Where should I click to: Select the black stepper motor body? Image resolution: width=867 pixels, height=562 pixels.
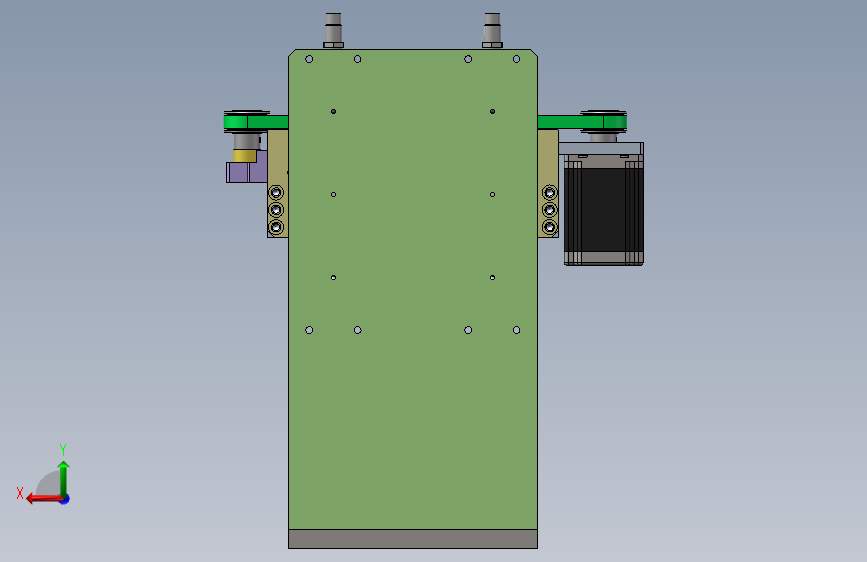[603, 210]
